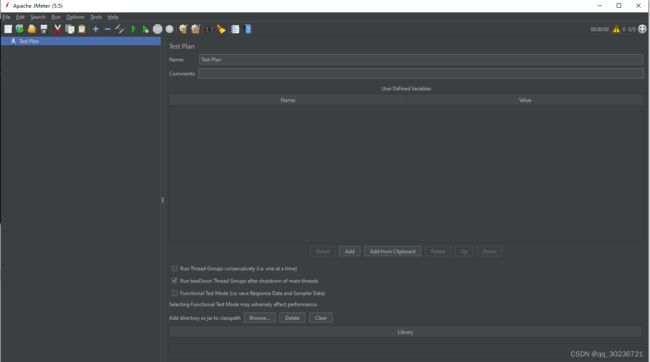Click the Name column header
Image resolution: width=650 pixels, height=362 pixels.
click(x=288, y=100)
